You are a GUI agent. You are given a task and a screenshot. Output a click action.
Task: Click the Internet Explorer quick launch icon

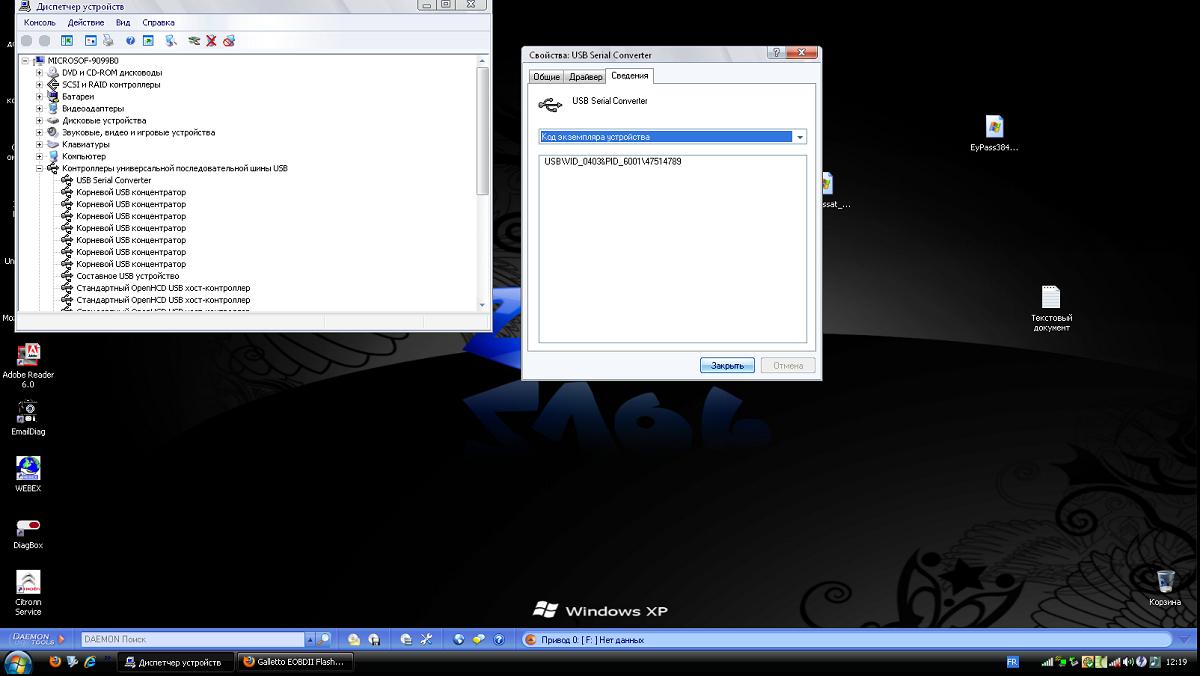coord(90,662)
